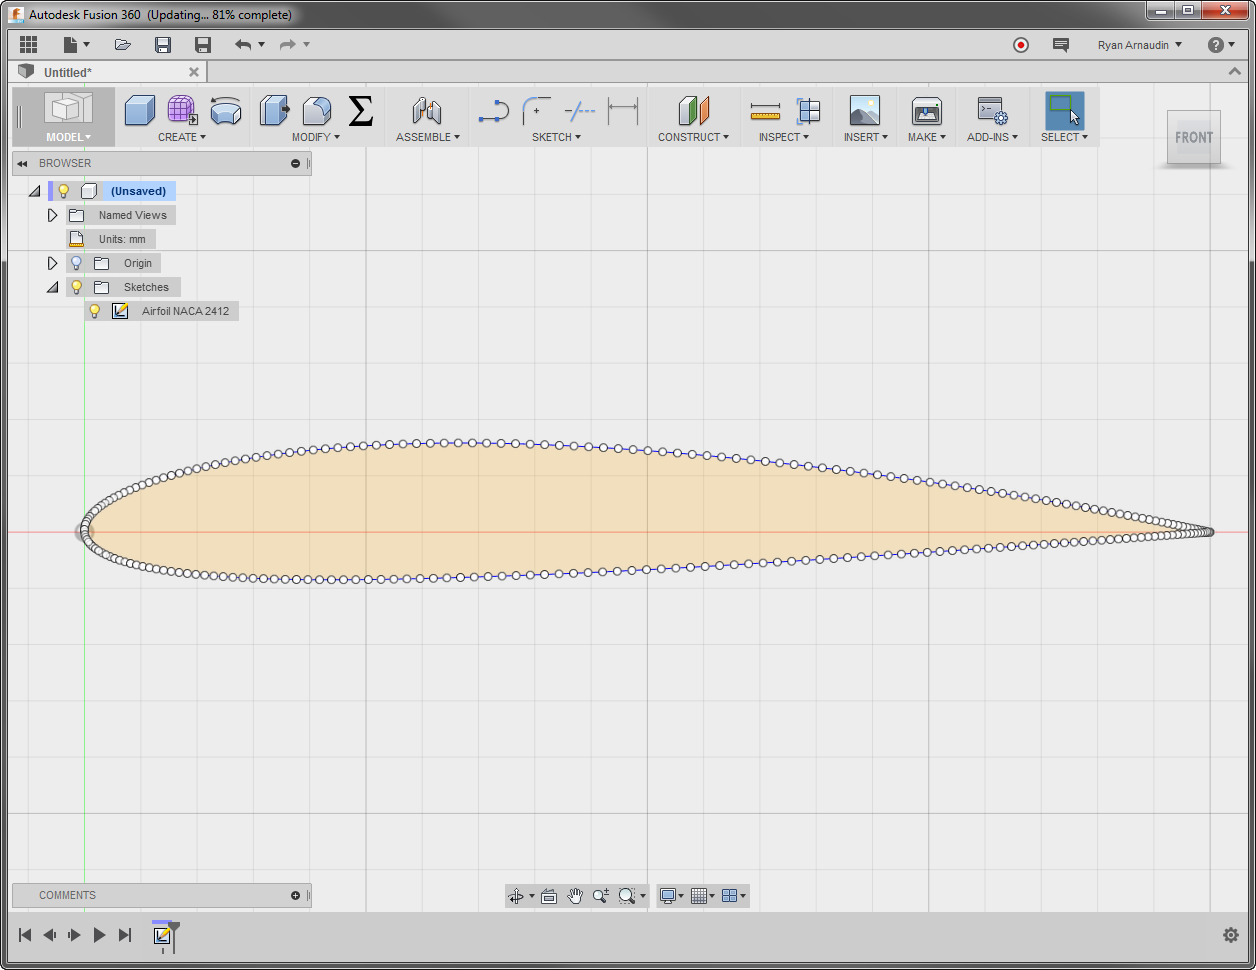This screenshot has height=970, width=1256.
Task: Expand the Named Views folder
Action: pos(52,214)
